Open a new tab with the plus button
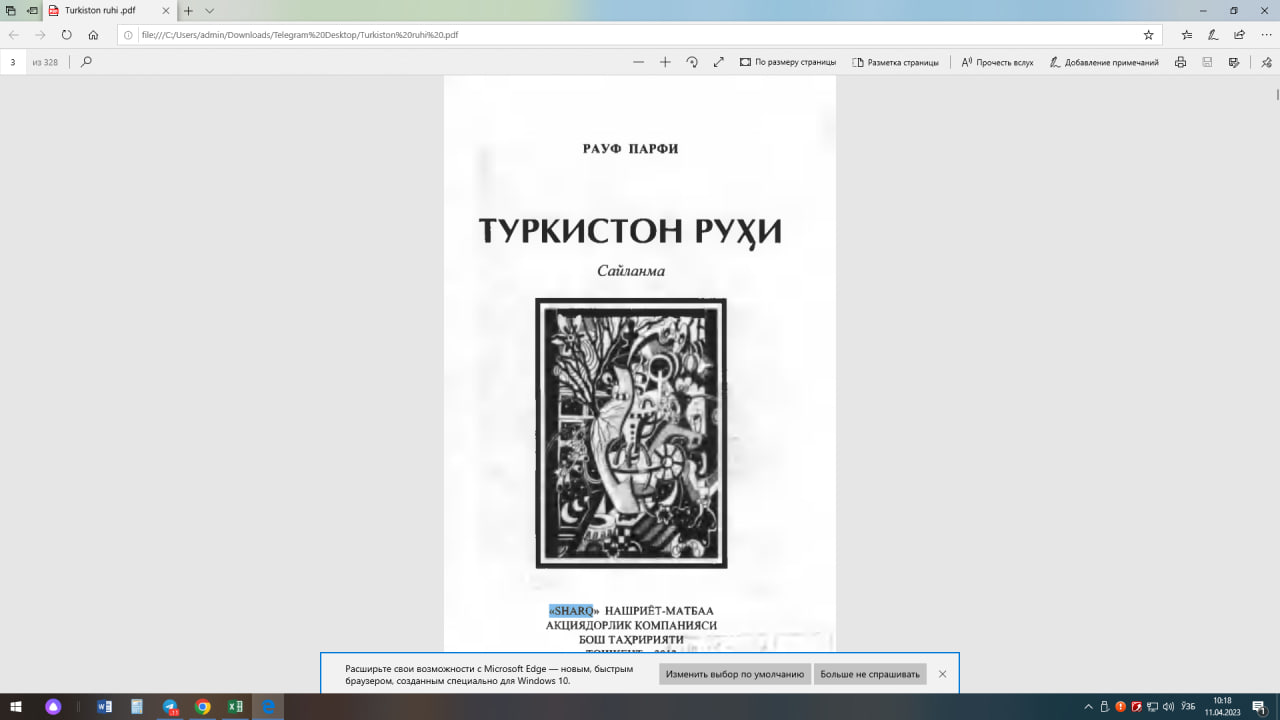This screenshot has height=720, width=1280. tap(188, 10)
